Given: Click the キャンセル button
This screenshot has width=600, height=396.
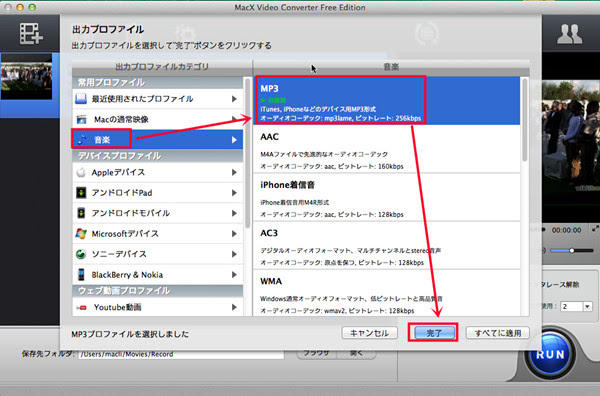Looking at the screenshot, I should point(369,333).
